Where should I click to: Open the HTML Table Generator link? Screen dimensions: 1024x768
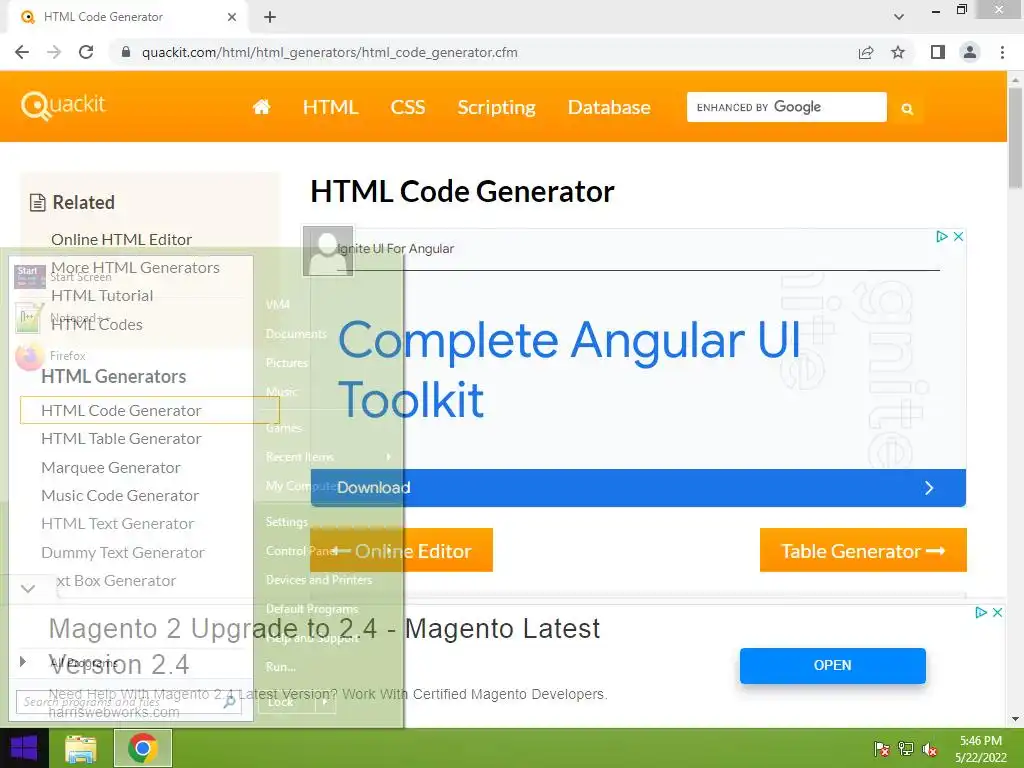121,439
